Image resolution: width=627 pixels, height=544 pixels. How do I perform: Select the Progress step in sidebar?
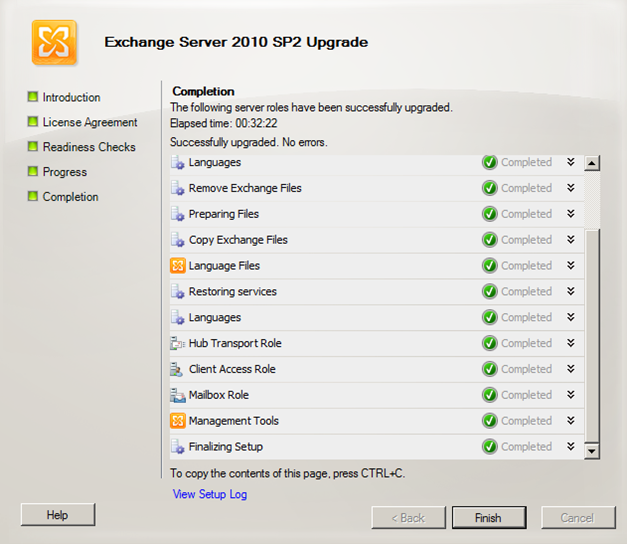[57, 172]
